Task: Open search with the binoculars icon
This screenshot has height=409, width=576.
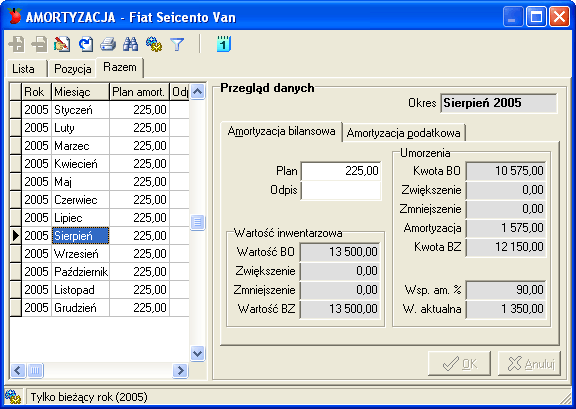Action: 131,44
